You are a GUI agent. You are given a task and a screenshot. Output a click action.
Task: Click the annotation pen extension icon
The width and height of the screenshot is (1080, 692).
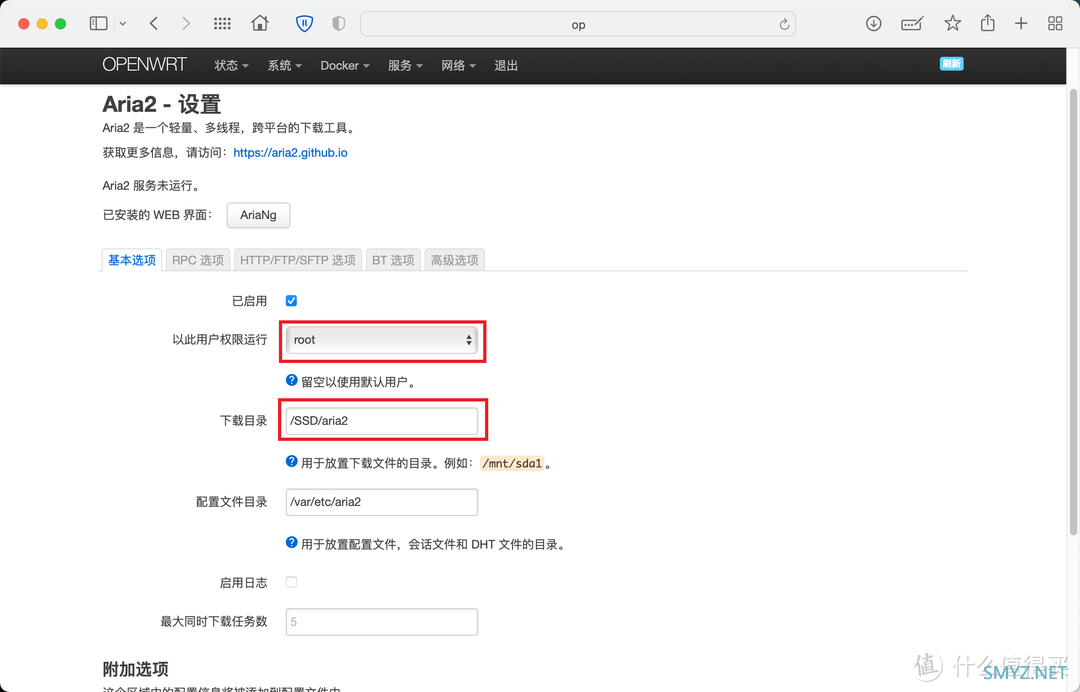[912, 24]
